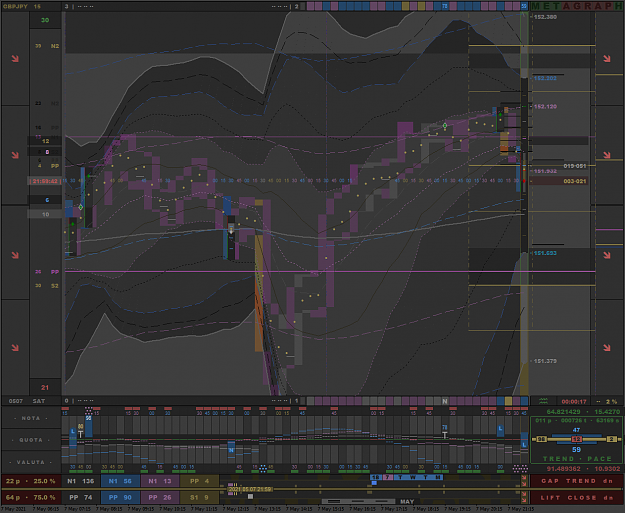625x513 pixels.
Task: Click the 151.932 price label
Action: click(x=545, y=171)
